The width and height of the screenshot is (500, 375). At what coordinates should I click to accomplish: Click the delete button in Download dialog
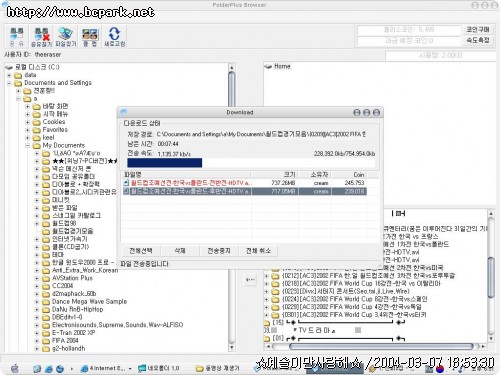tap(180, 251)
